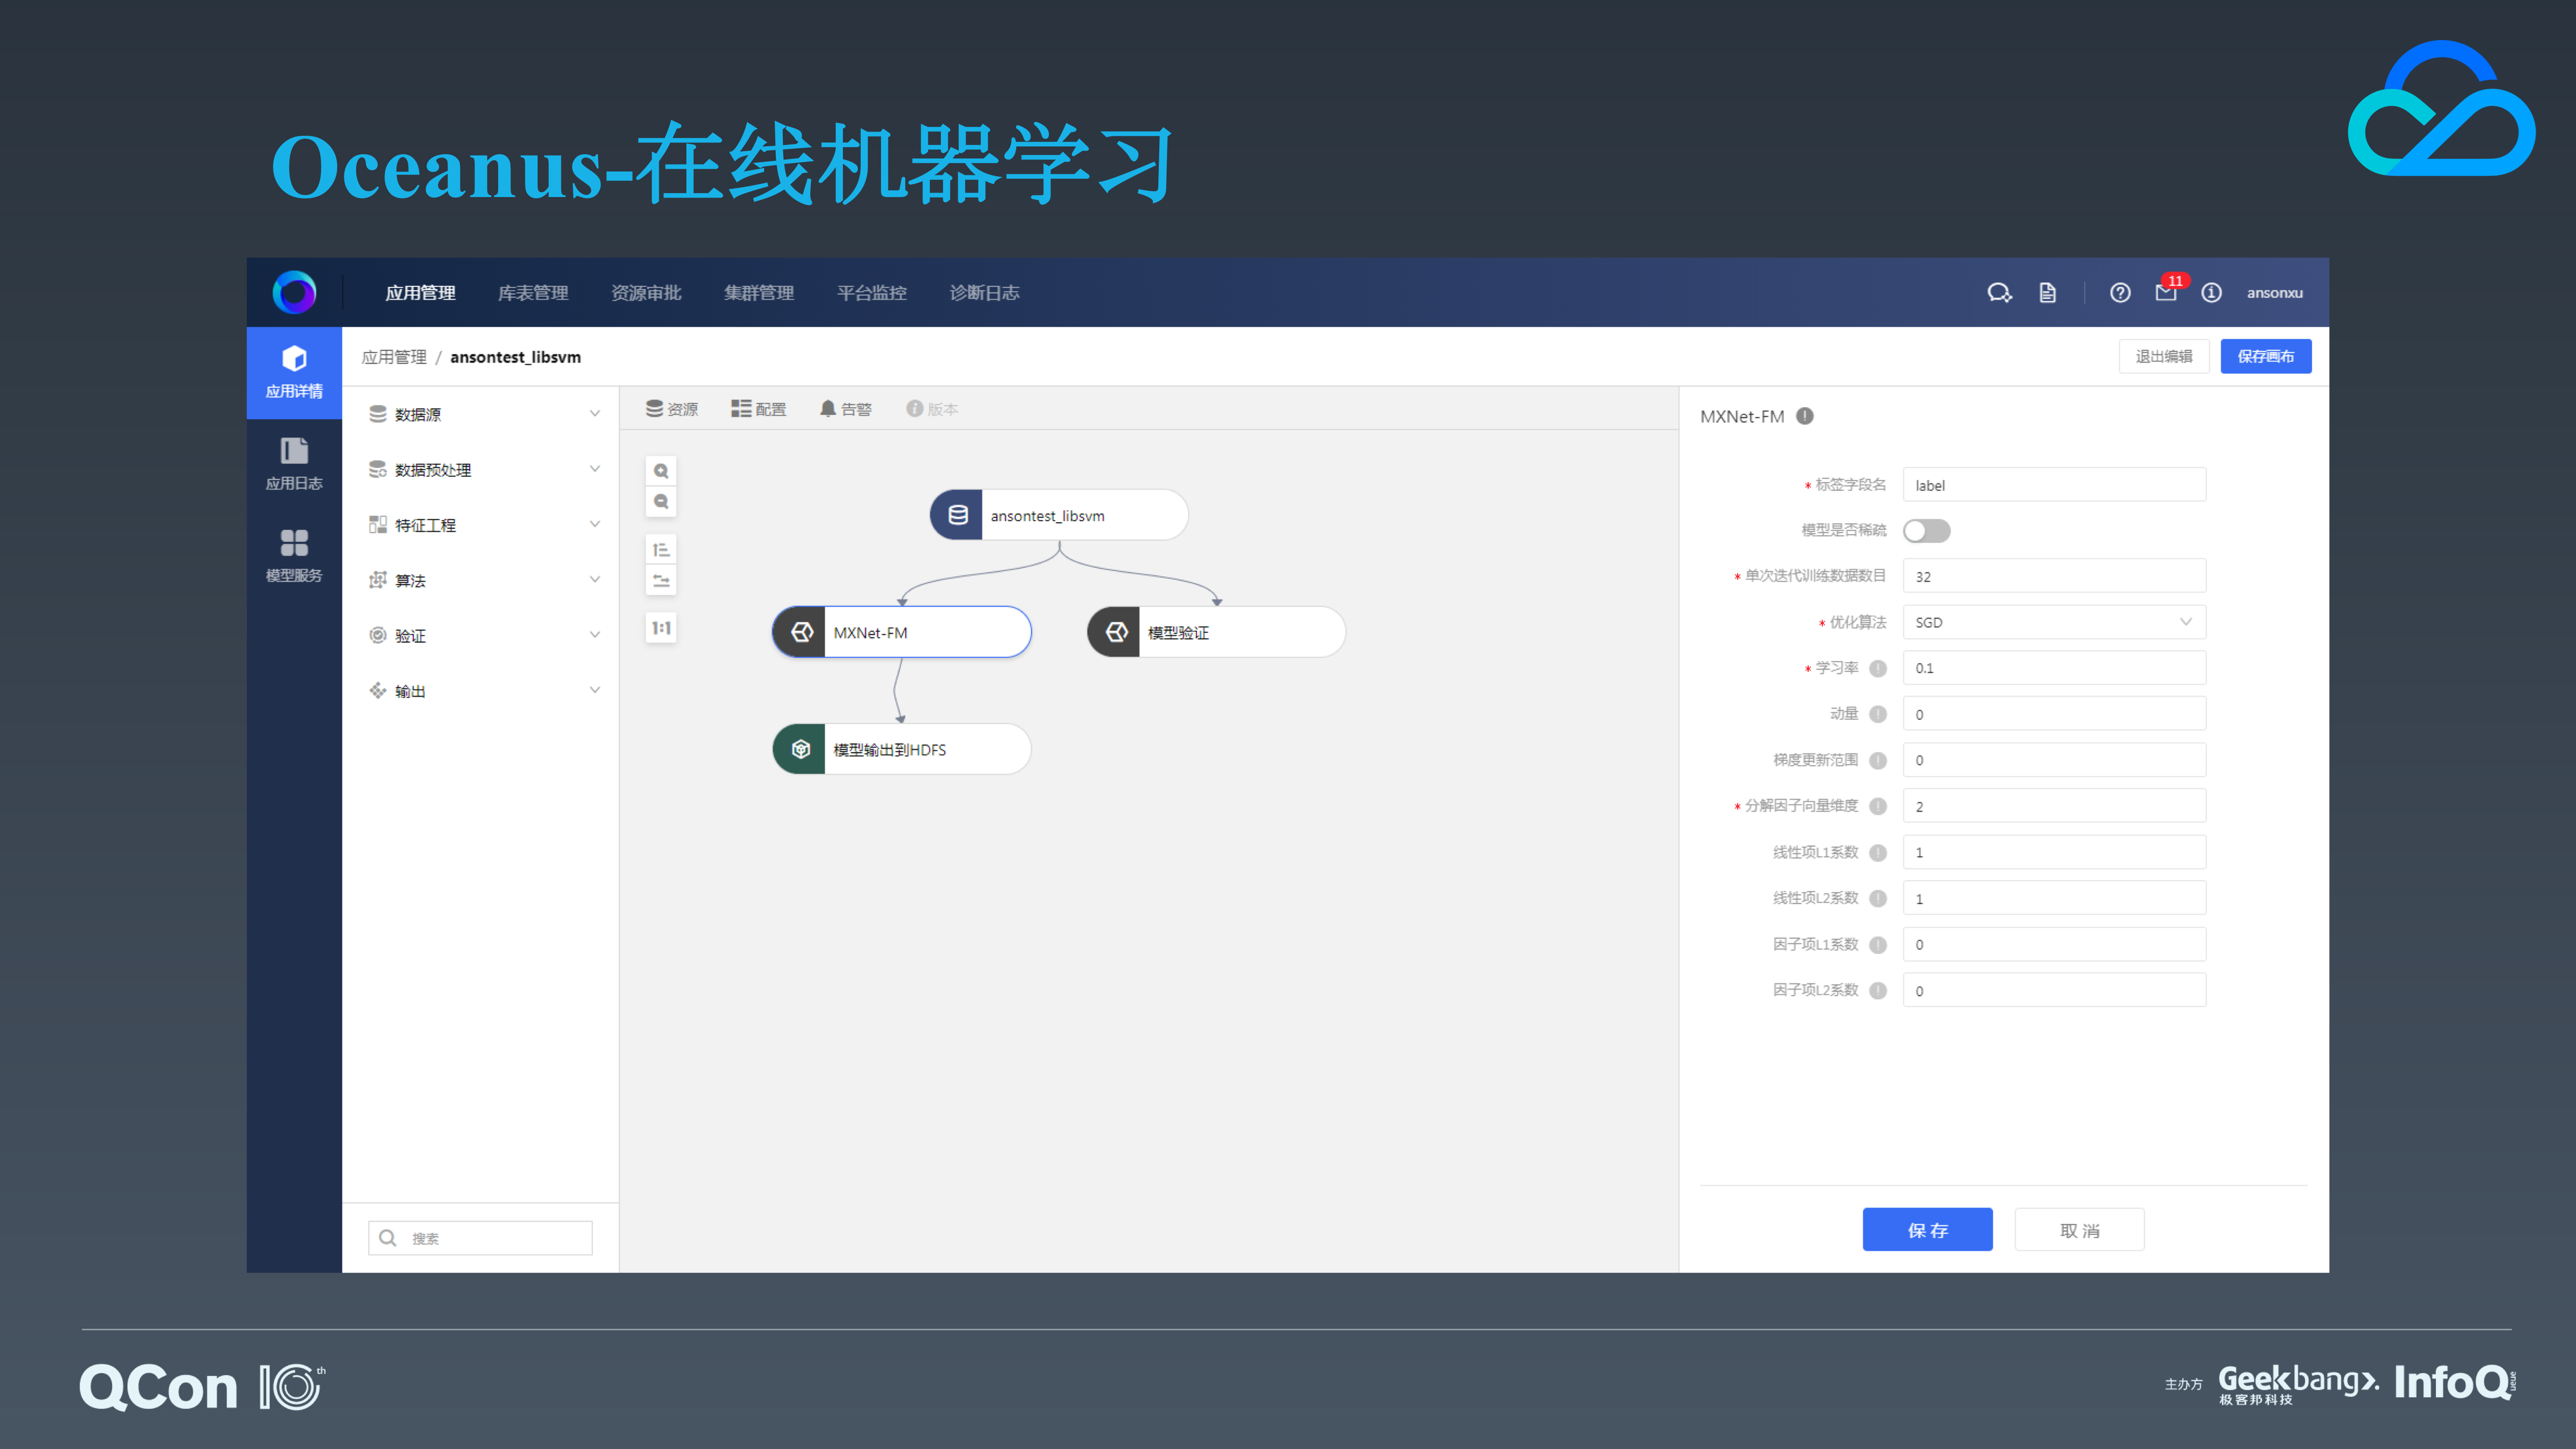Open the 集群管理 top menu
The height and width of the screenshot is (1449, 2576).
(x=759, y=293)
